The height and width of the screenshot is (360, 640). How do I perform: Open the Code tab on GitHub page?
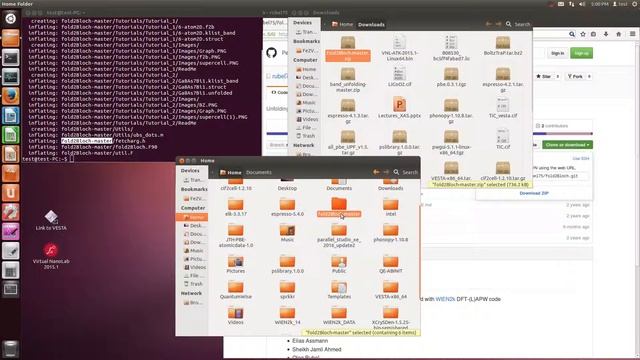click(280, 93)
